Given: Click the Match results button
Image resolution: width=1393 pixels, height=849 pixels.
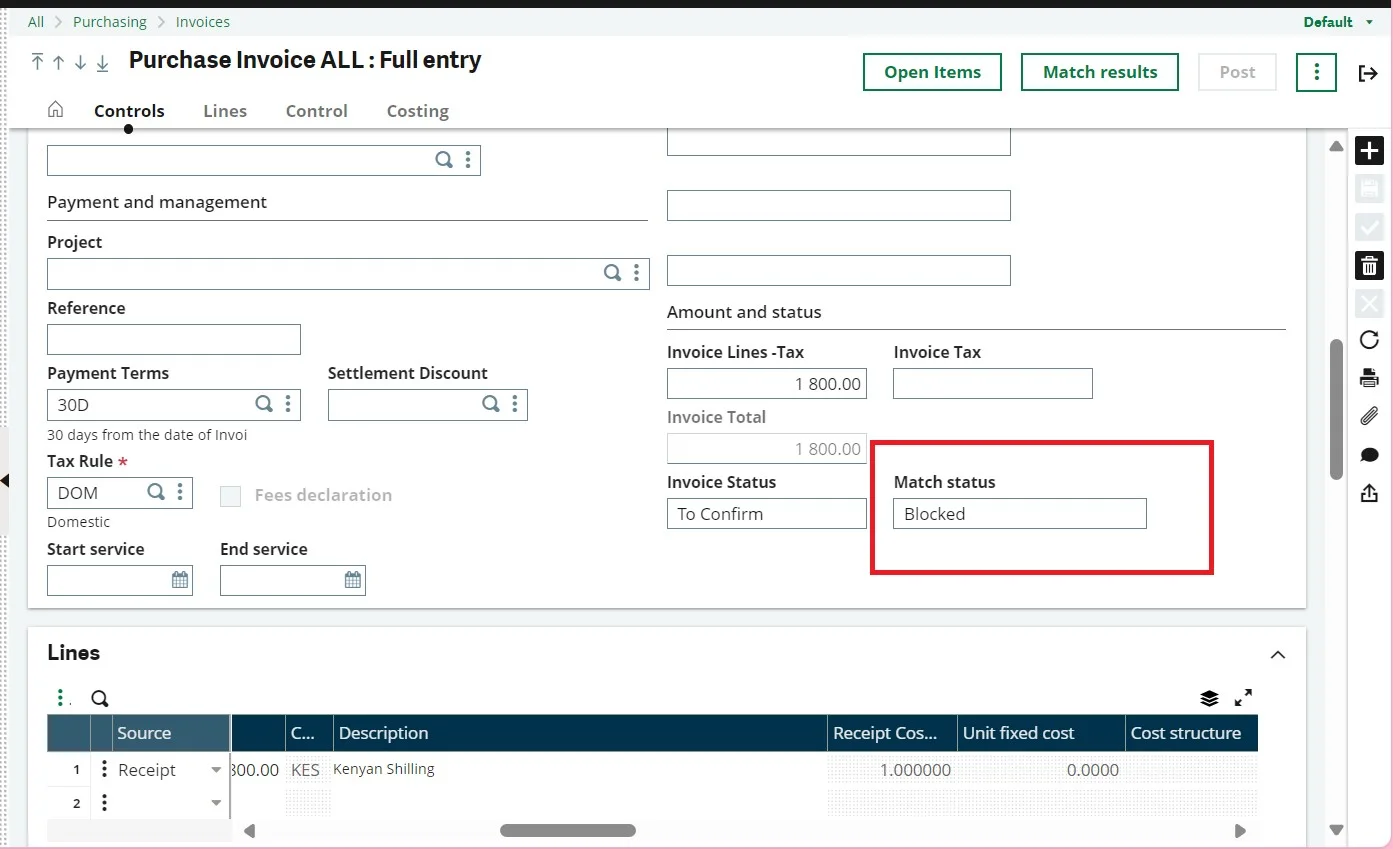Looking at the screenshot, I should [1099, 72].
